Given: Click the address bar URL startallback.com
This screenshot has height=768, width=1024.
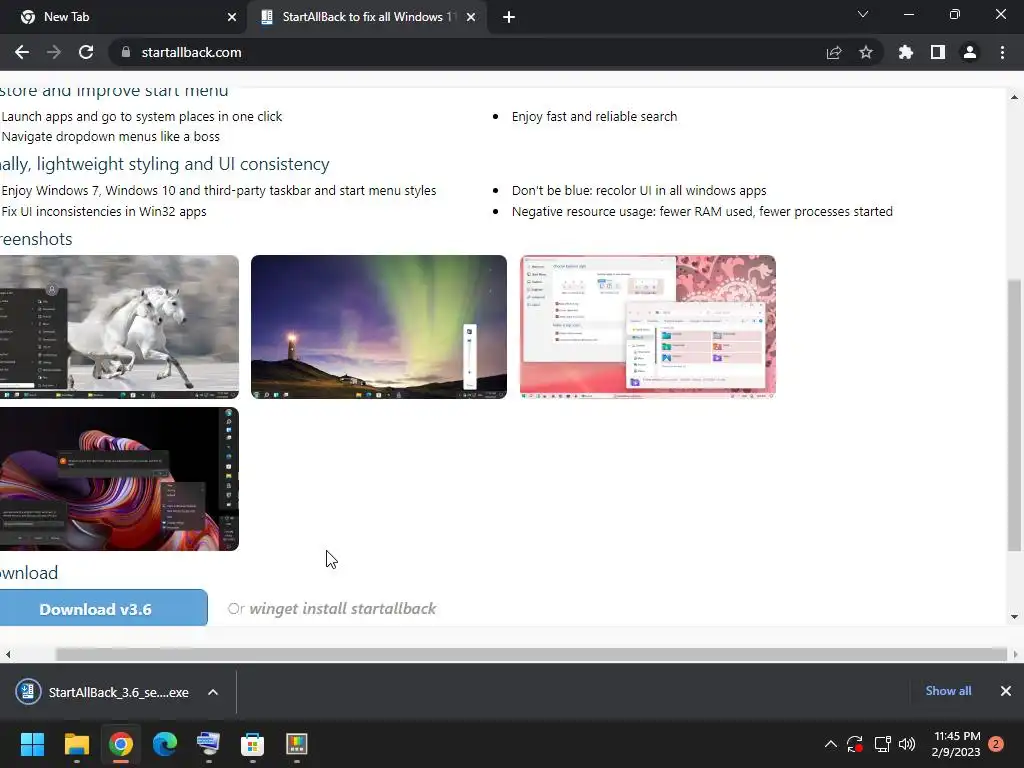Looking at the screenshot, I should pos(191,52).
